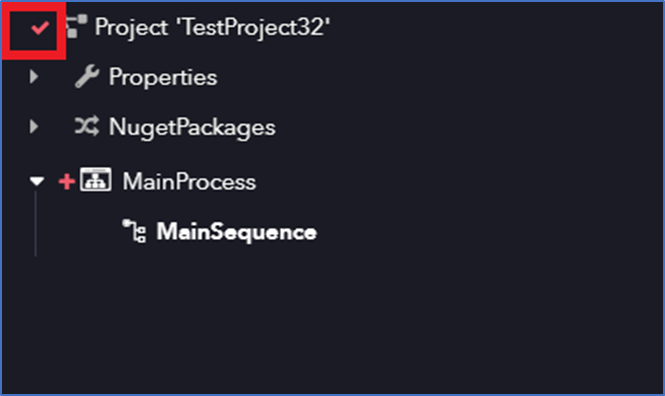Select the Project 'TestProject32' root node

click(x=212, y=28)
